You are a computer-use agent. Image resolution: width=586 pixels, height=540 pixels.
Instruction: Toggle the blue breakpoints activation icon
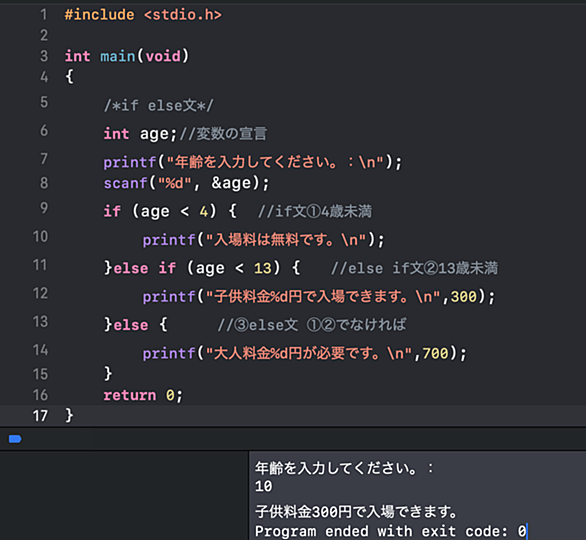[15, 439]
